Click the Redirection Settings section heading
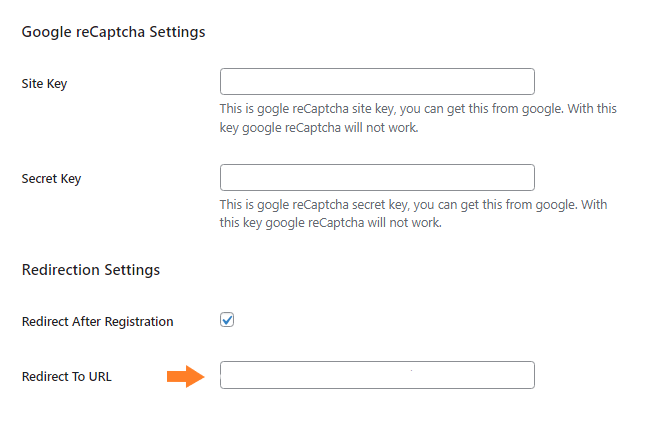Viewport: 655px width, 439px height. (x=90, y=270)
